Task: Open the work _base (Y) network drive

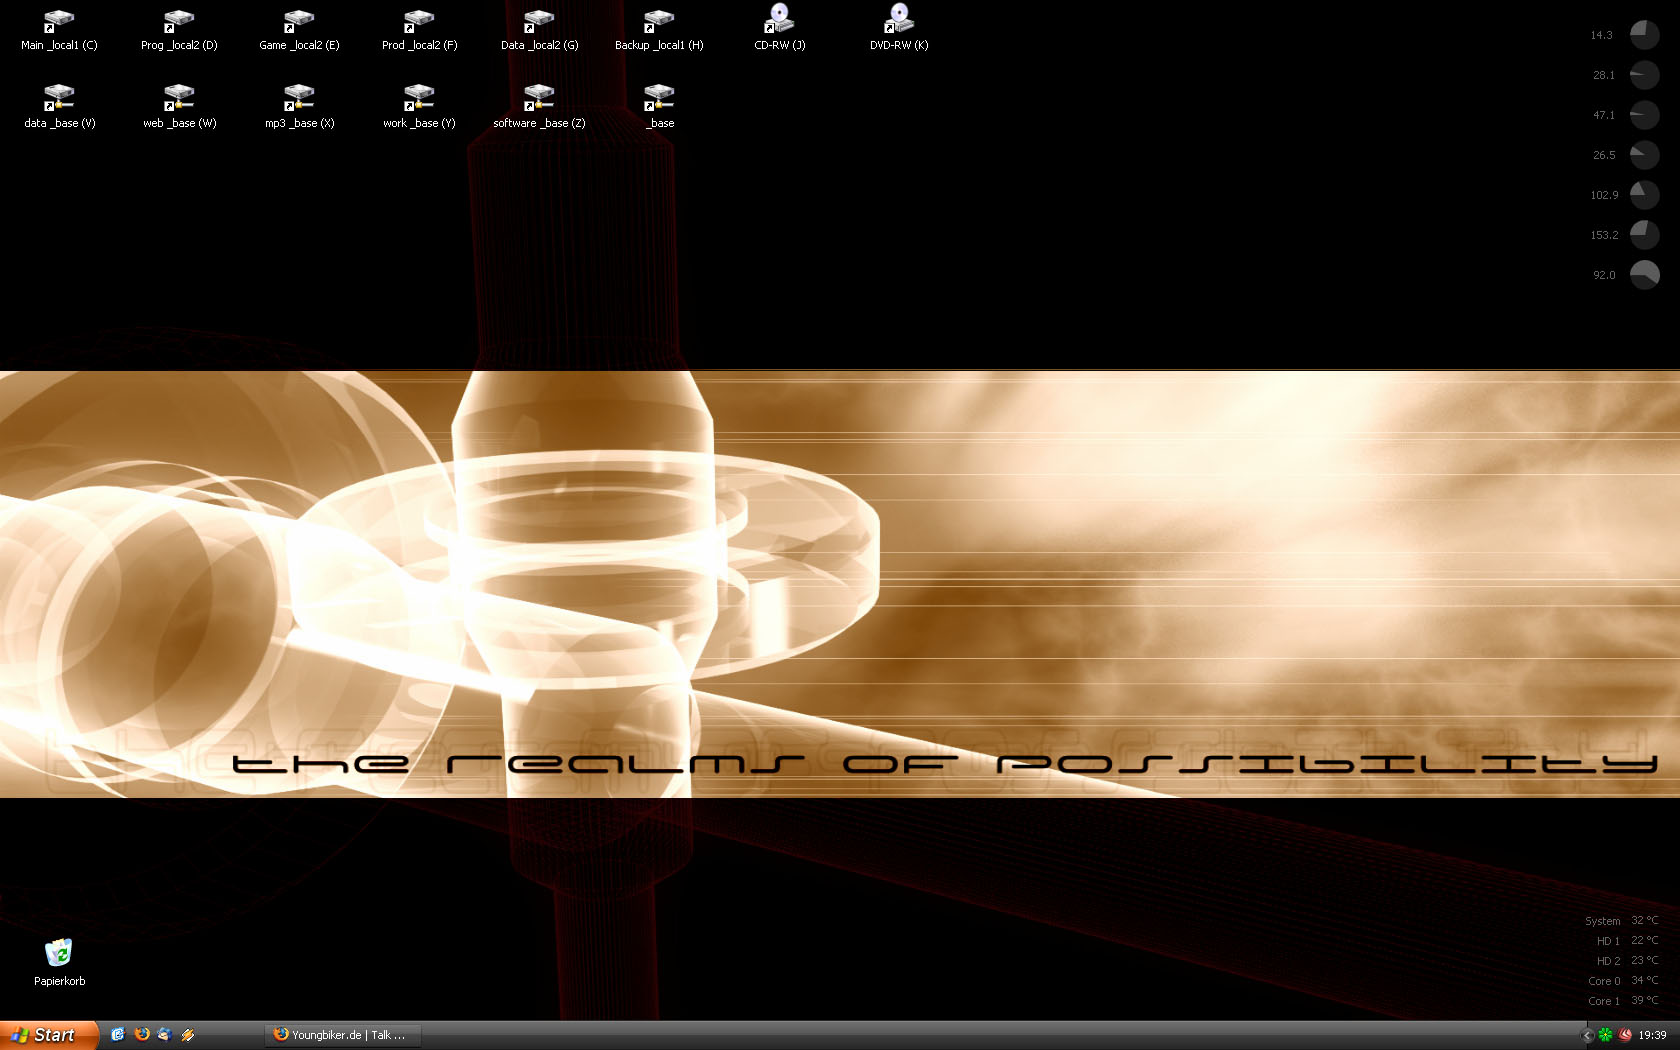Action: pyautogui.click(x=419, y=108)
